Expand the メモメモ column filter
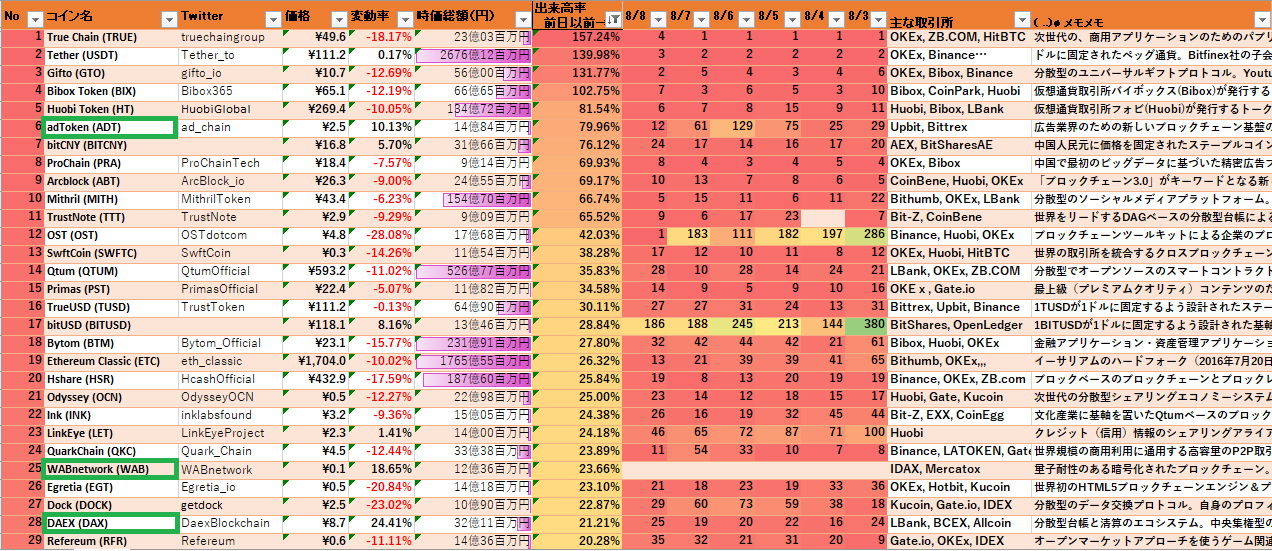Viewport: 1272px width, 551px height. tap(1262, 19)
